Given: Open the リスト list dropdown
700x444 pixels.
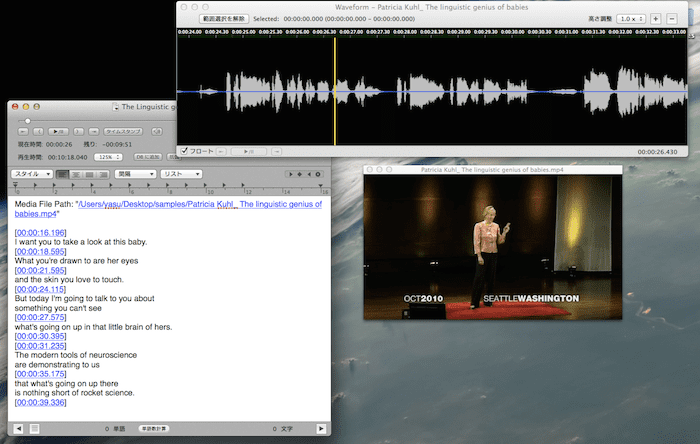Looking at the screenshot, I should 181,174.
